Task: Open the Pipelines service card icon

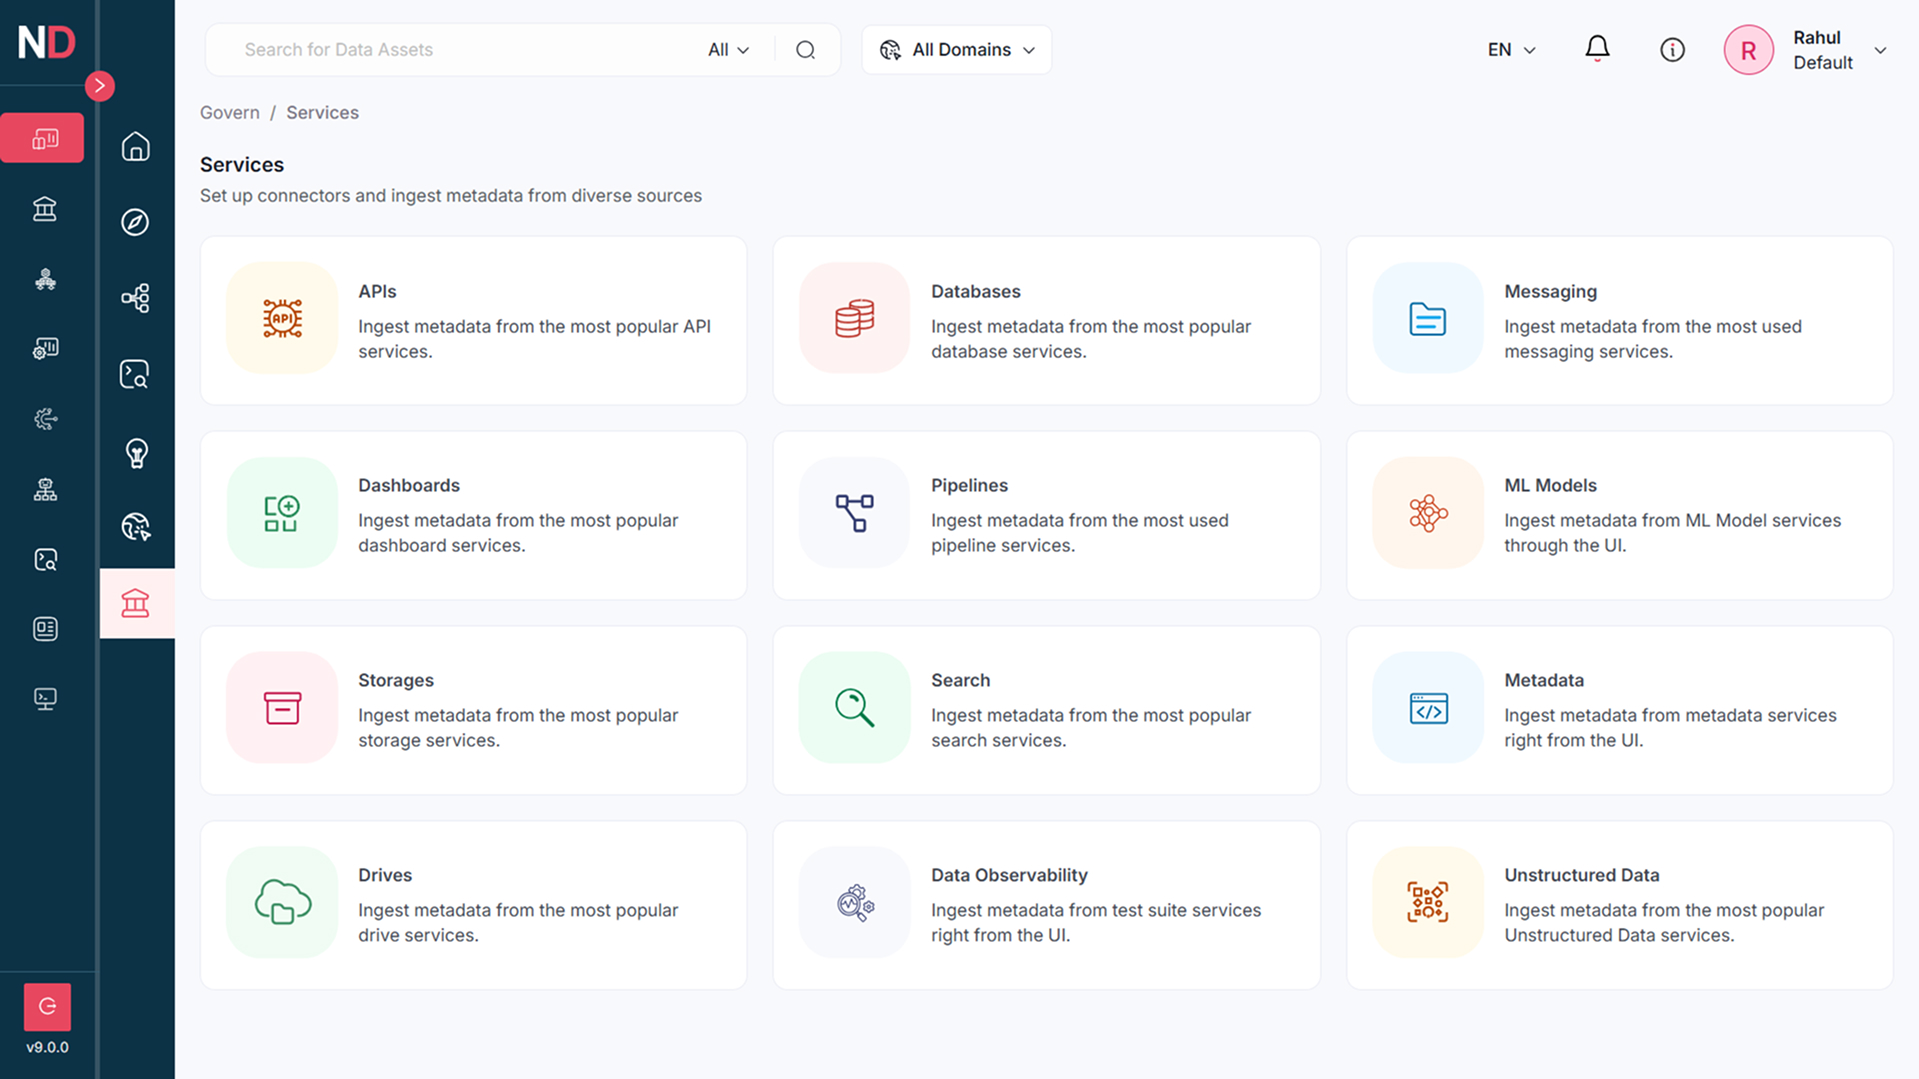Action: 854,513
